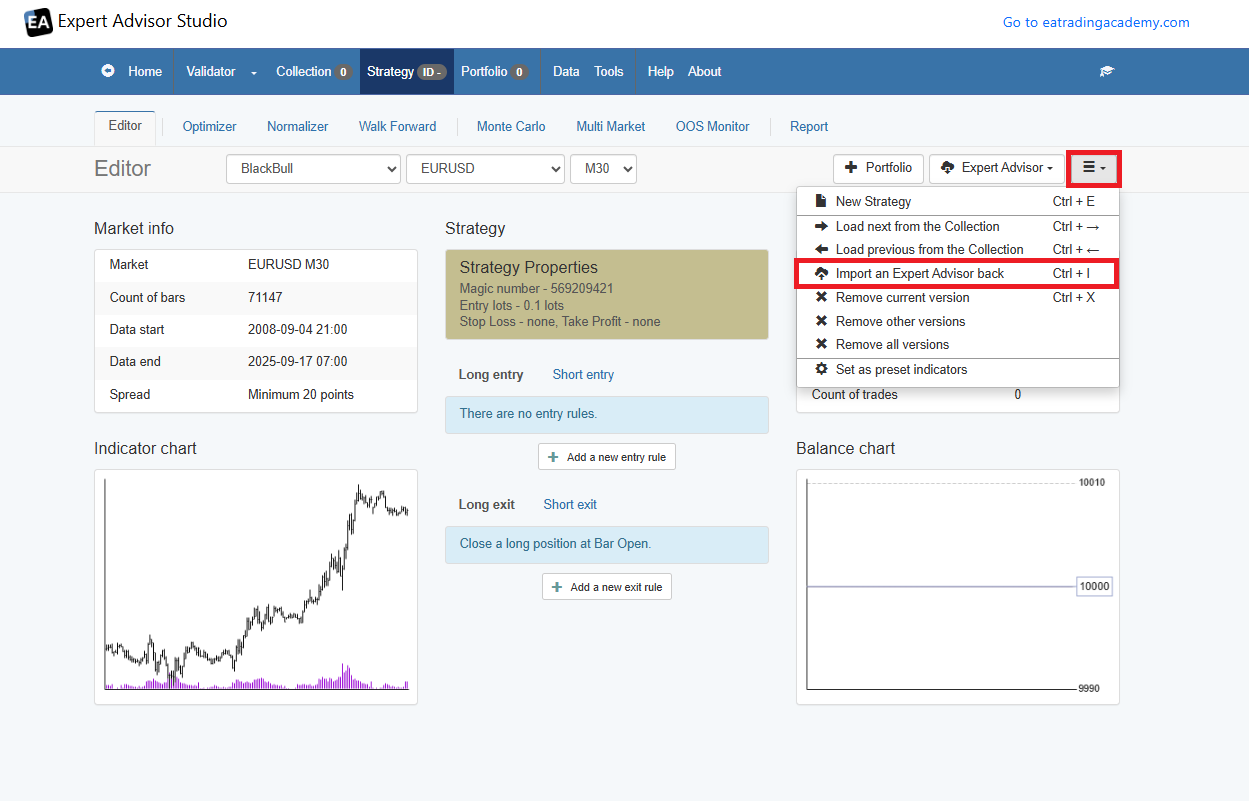Click the graduation cap icon in navbar
The width and height of the screenshot is (1249, 801).
[x=1107, y=72]
